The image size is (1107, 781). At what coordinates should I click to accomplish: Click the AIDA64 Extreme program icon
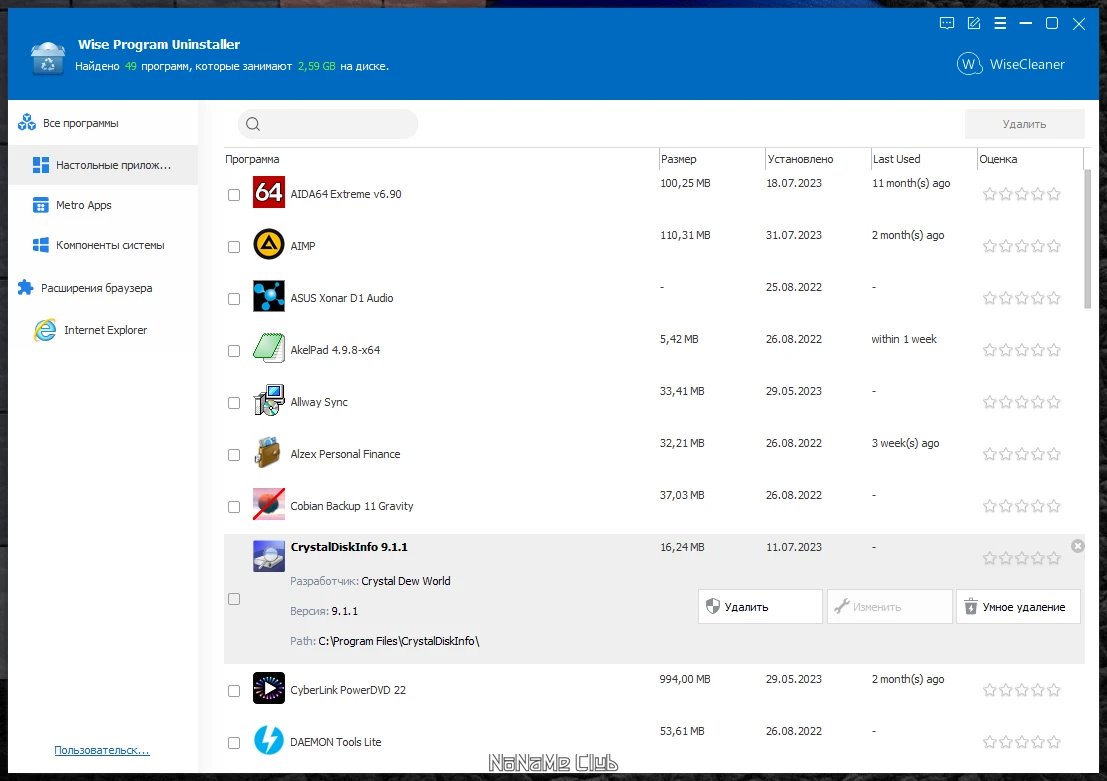(x=269, y=193)
